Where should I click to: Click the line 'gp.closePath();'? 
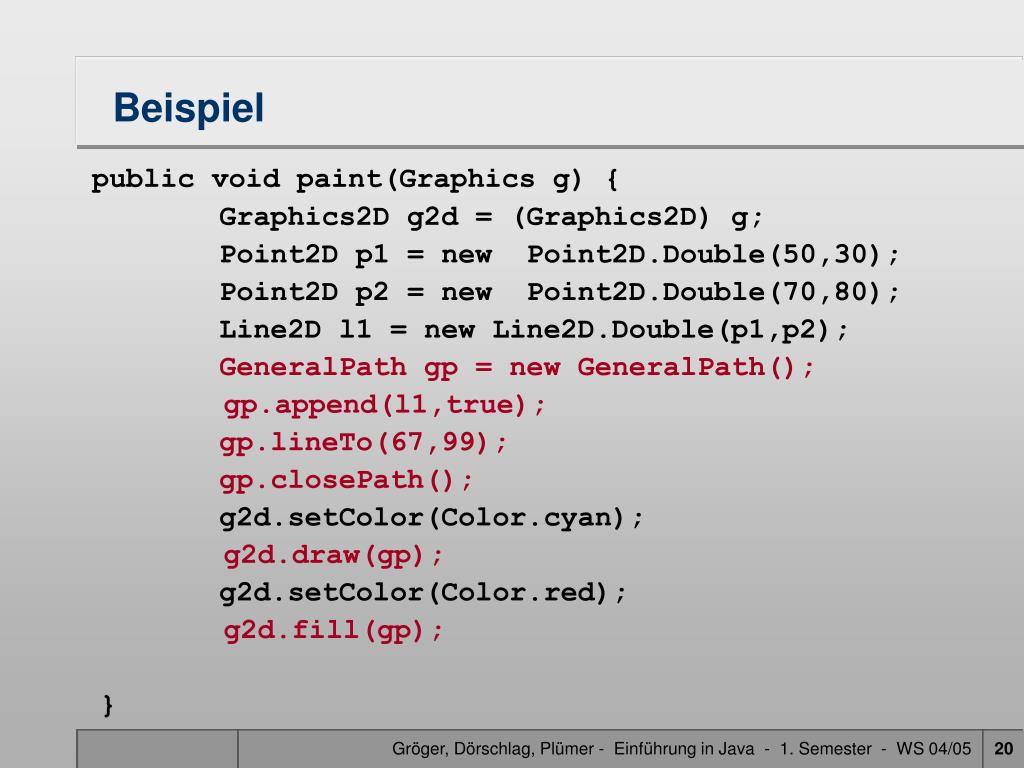tap(346, 480)
